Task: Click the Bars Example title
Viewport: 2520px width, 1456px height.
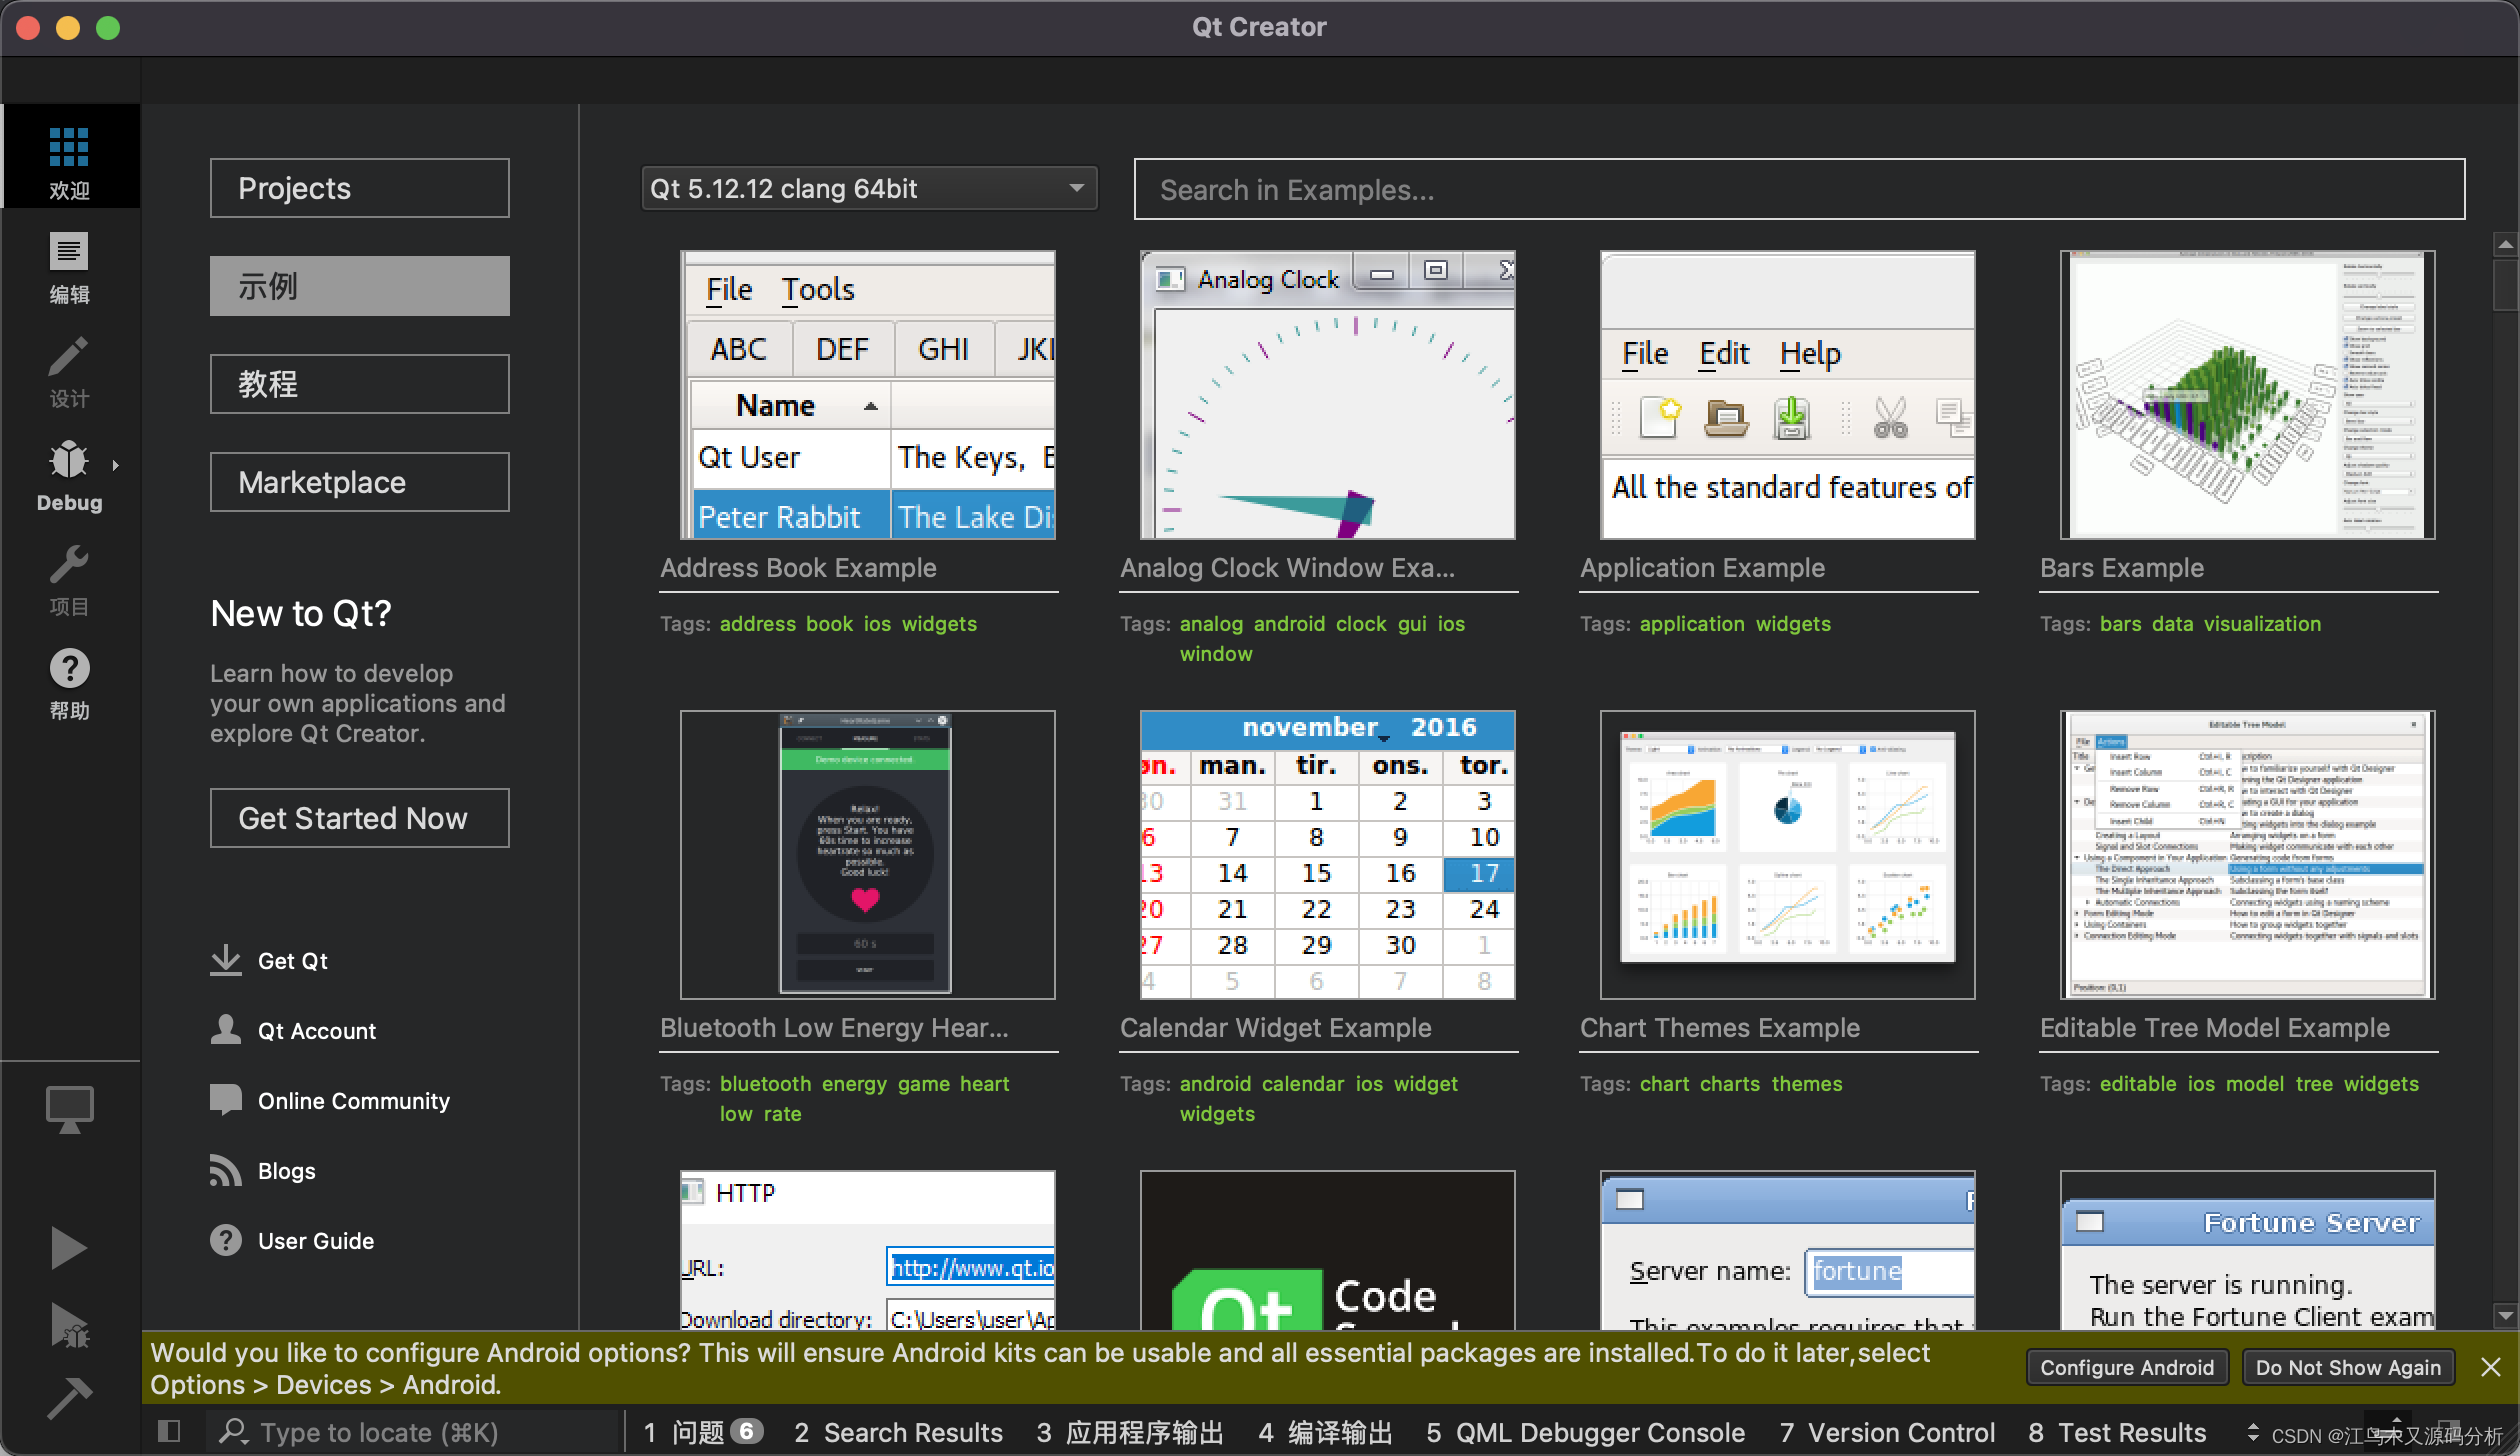Action: [2122, 568]
